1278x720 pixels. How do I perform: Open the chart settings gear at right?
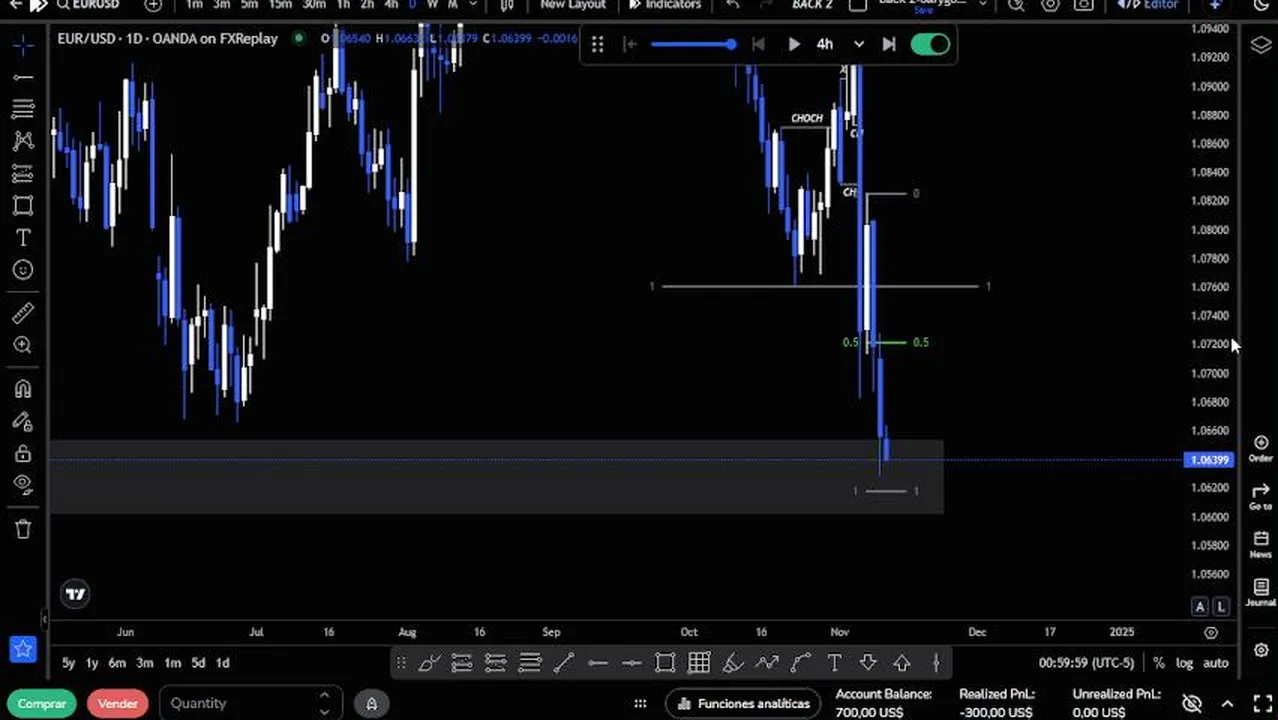tap(1260, 650)
